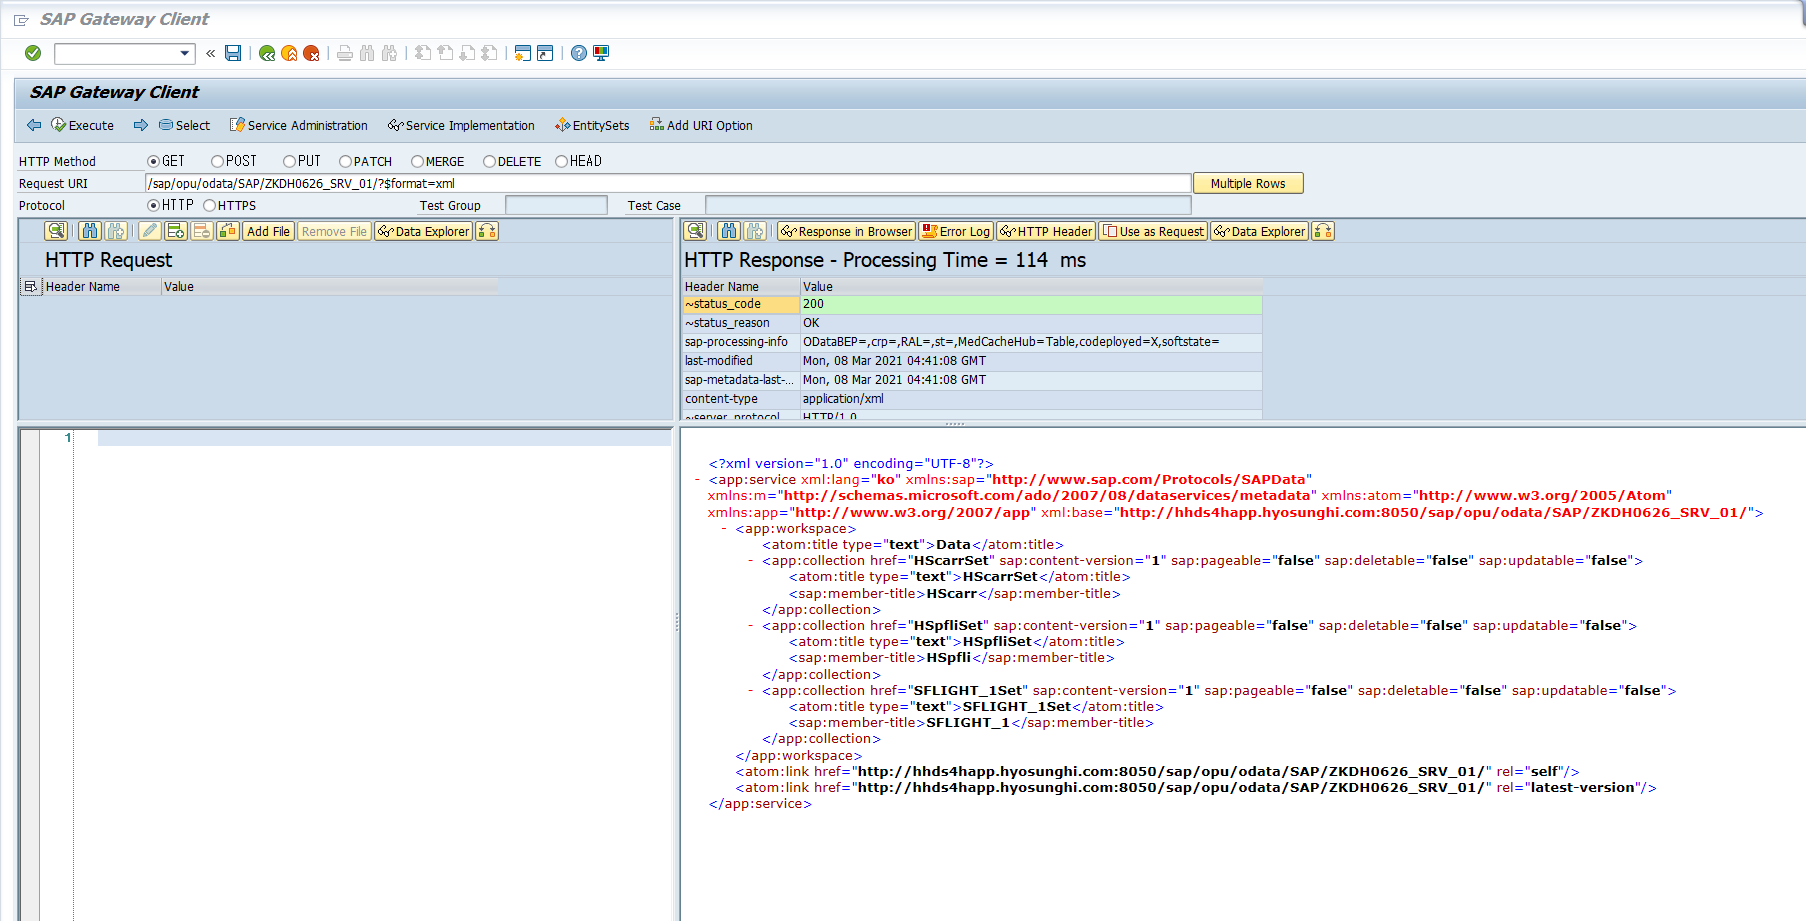The height and width of the screenshot is (921, 1806).
Task: Collapse the SFLIGHT_1Set collection node
Action: (x=751, y=691)
